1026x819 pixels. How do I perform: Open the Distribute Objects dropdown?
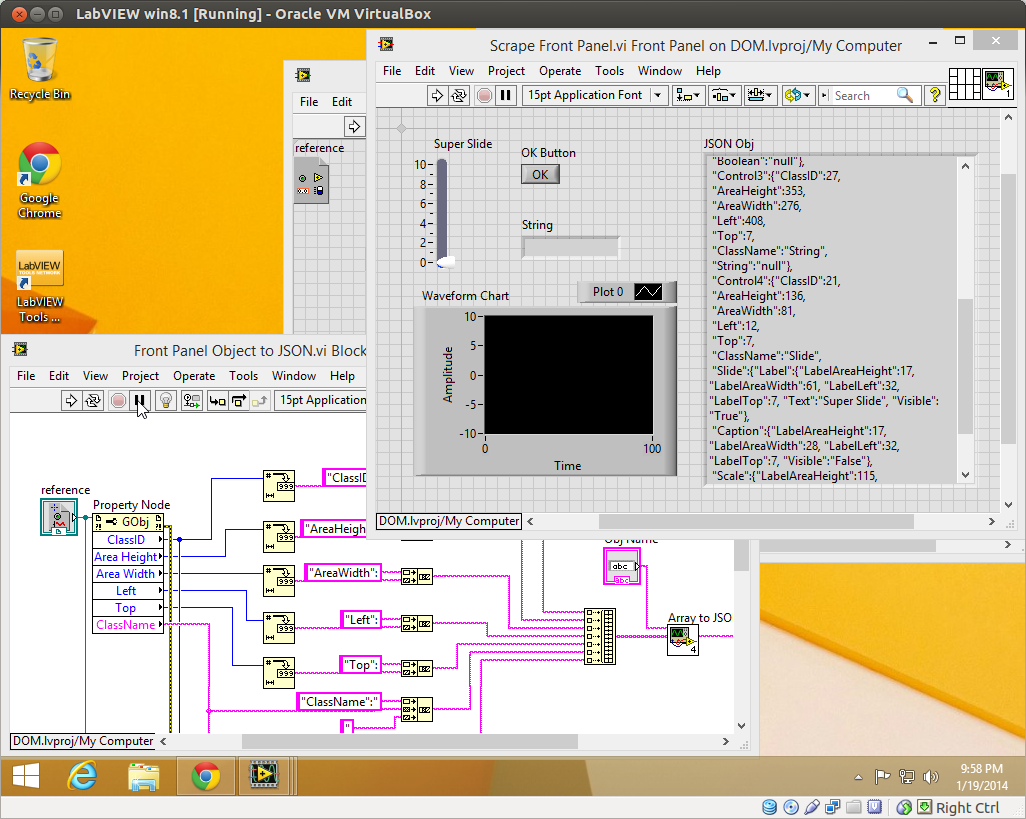click(x=723, y=95)
